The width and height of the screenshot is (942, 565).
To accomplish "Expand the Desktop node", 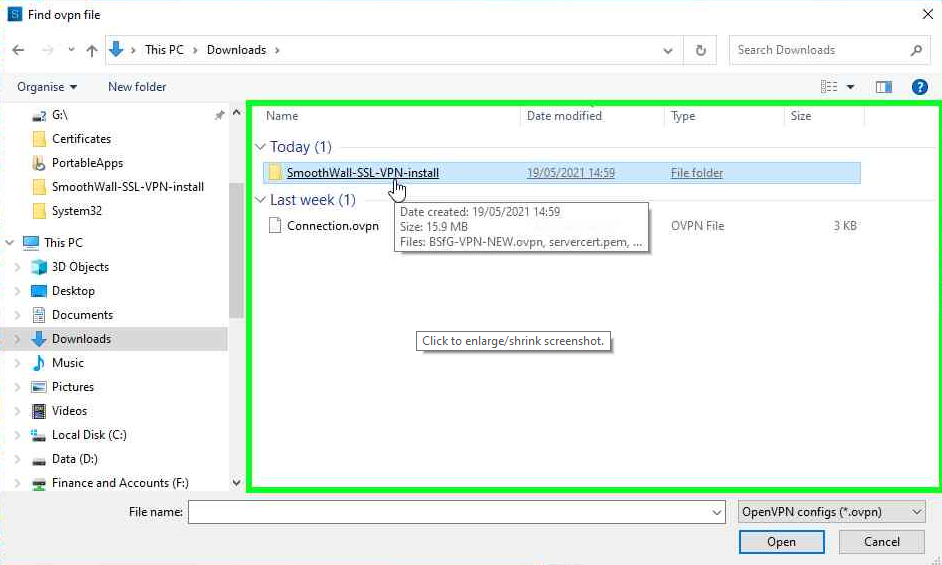I will click(x=17, y=291).
